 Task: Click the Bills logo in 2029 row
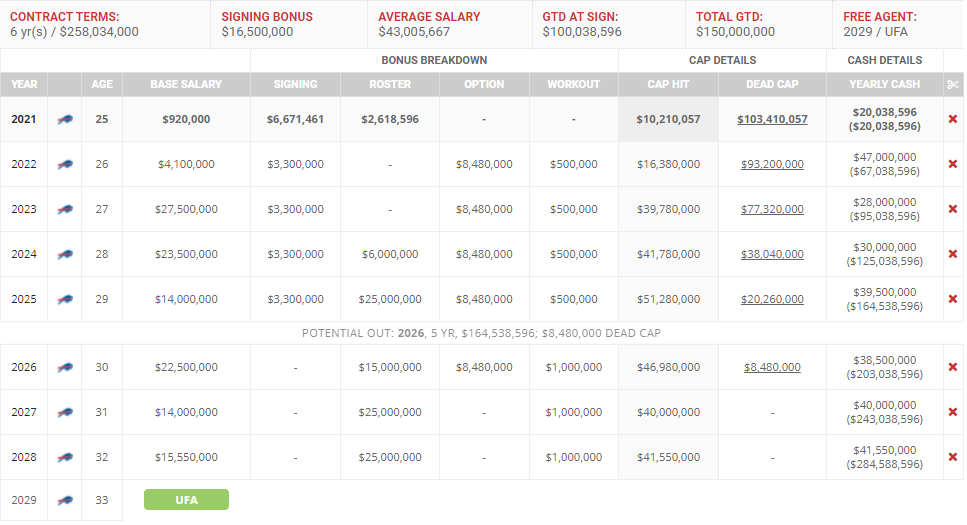pyautogui.click(x=64, y=499)
